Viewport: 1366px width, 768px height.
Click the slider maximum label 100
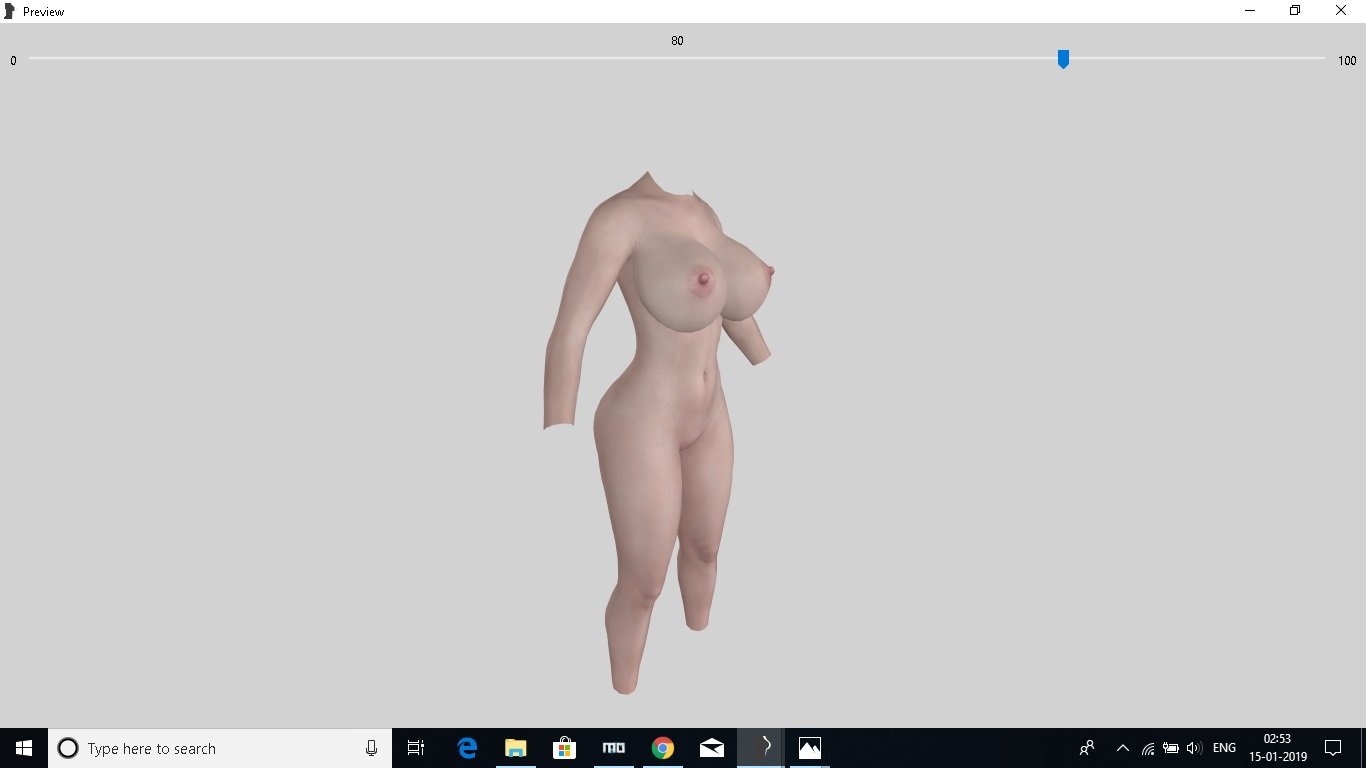[1347, 61]
